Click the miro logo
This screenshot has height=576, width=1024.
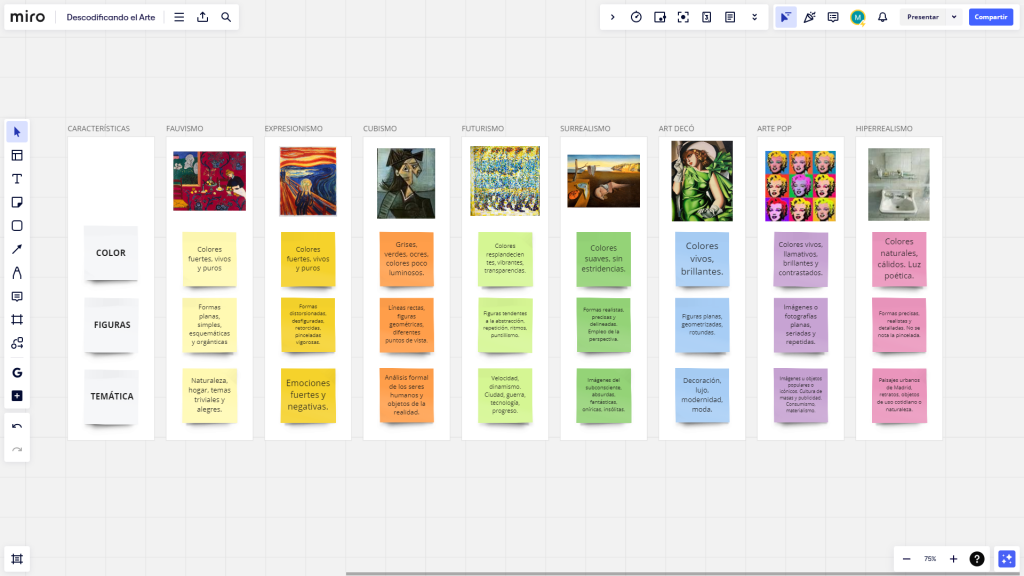27,17
